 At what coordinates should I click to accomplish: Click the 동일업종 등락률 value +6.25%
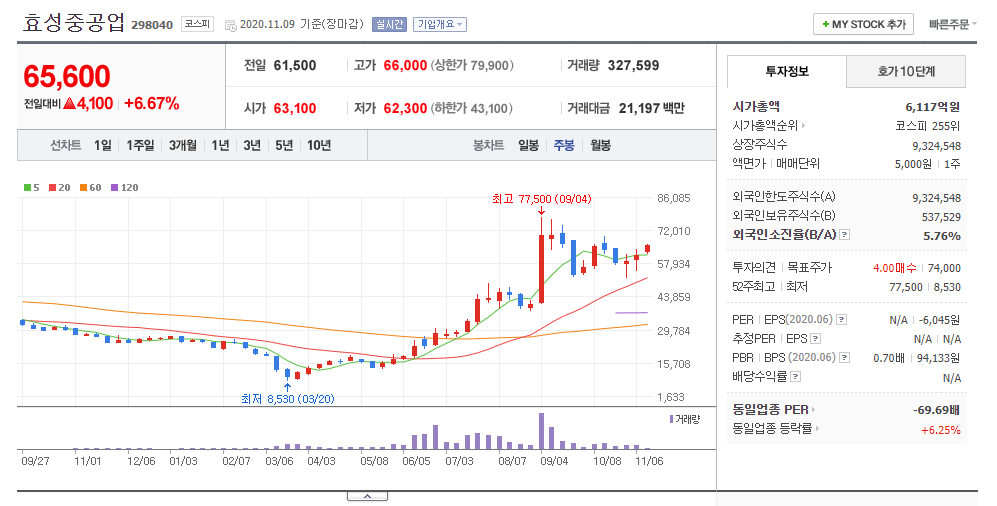940,430
